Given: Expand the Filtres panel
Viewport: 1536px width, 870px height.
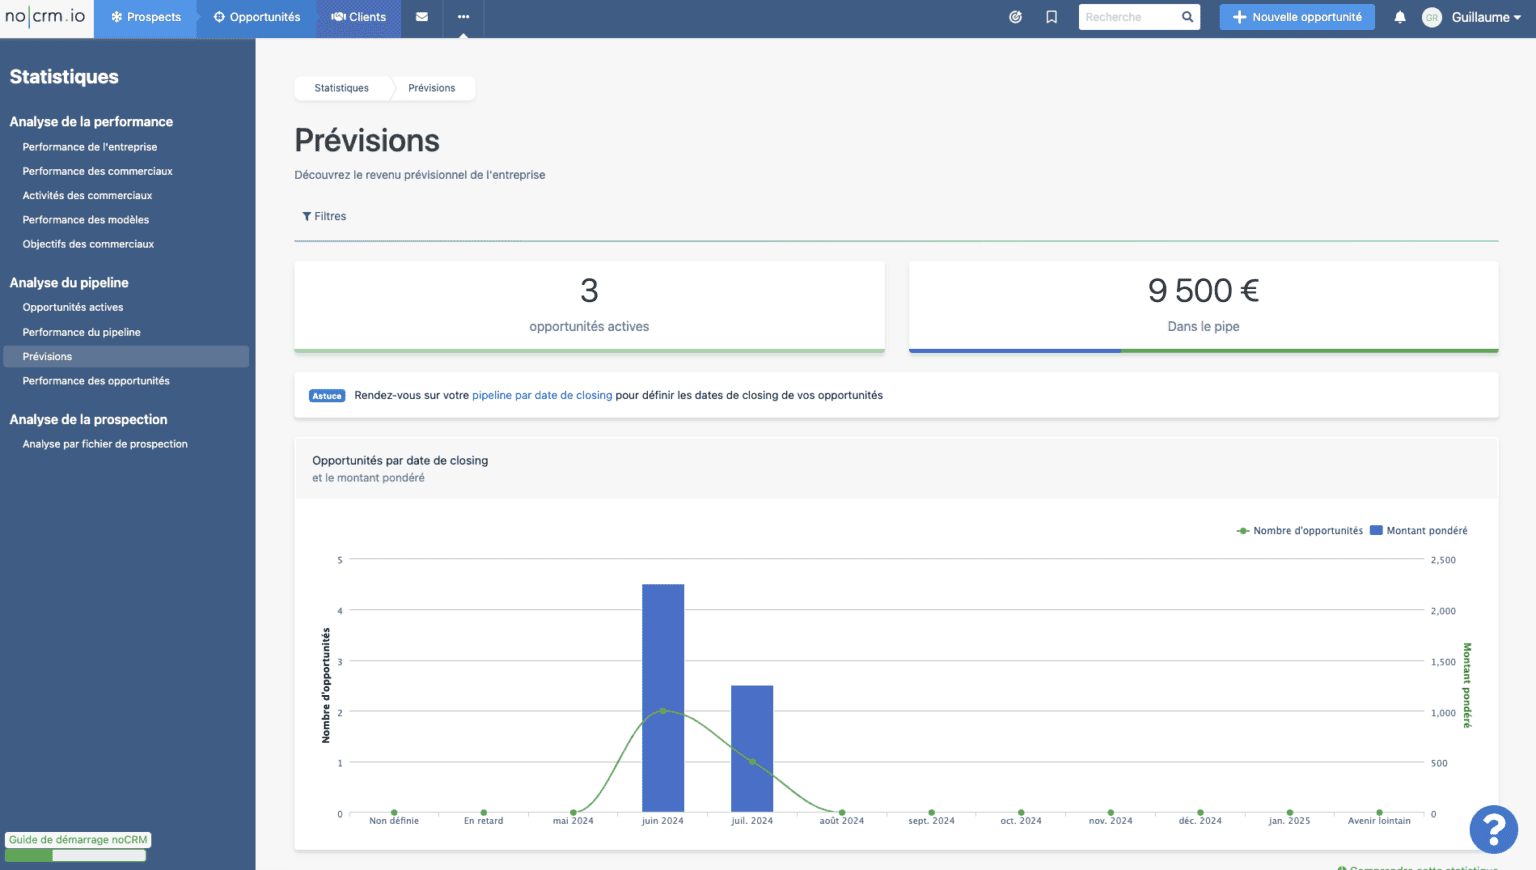Looking at the screenshot, I should 324,216.
